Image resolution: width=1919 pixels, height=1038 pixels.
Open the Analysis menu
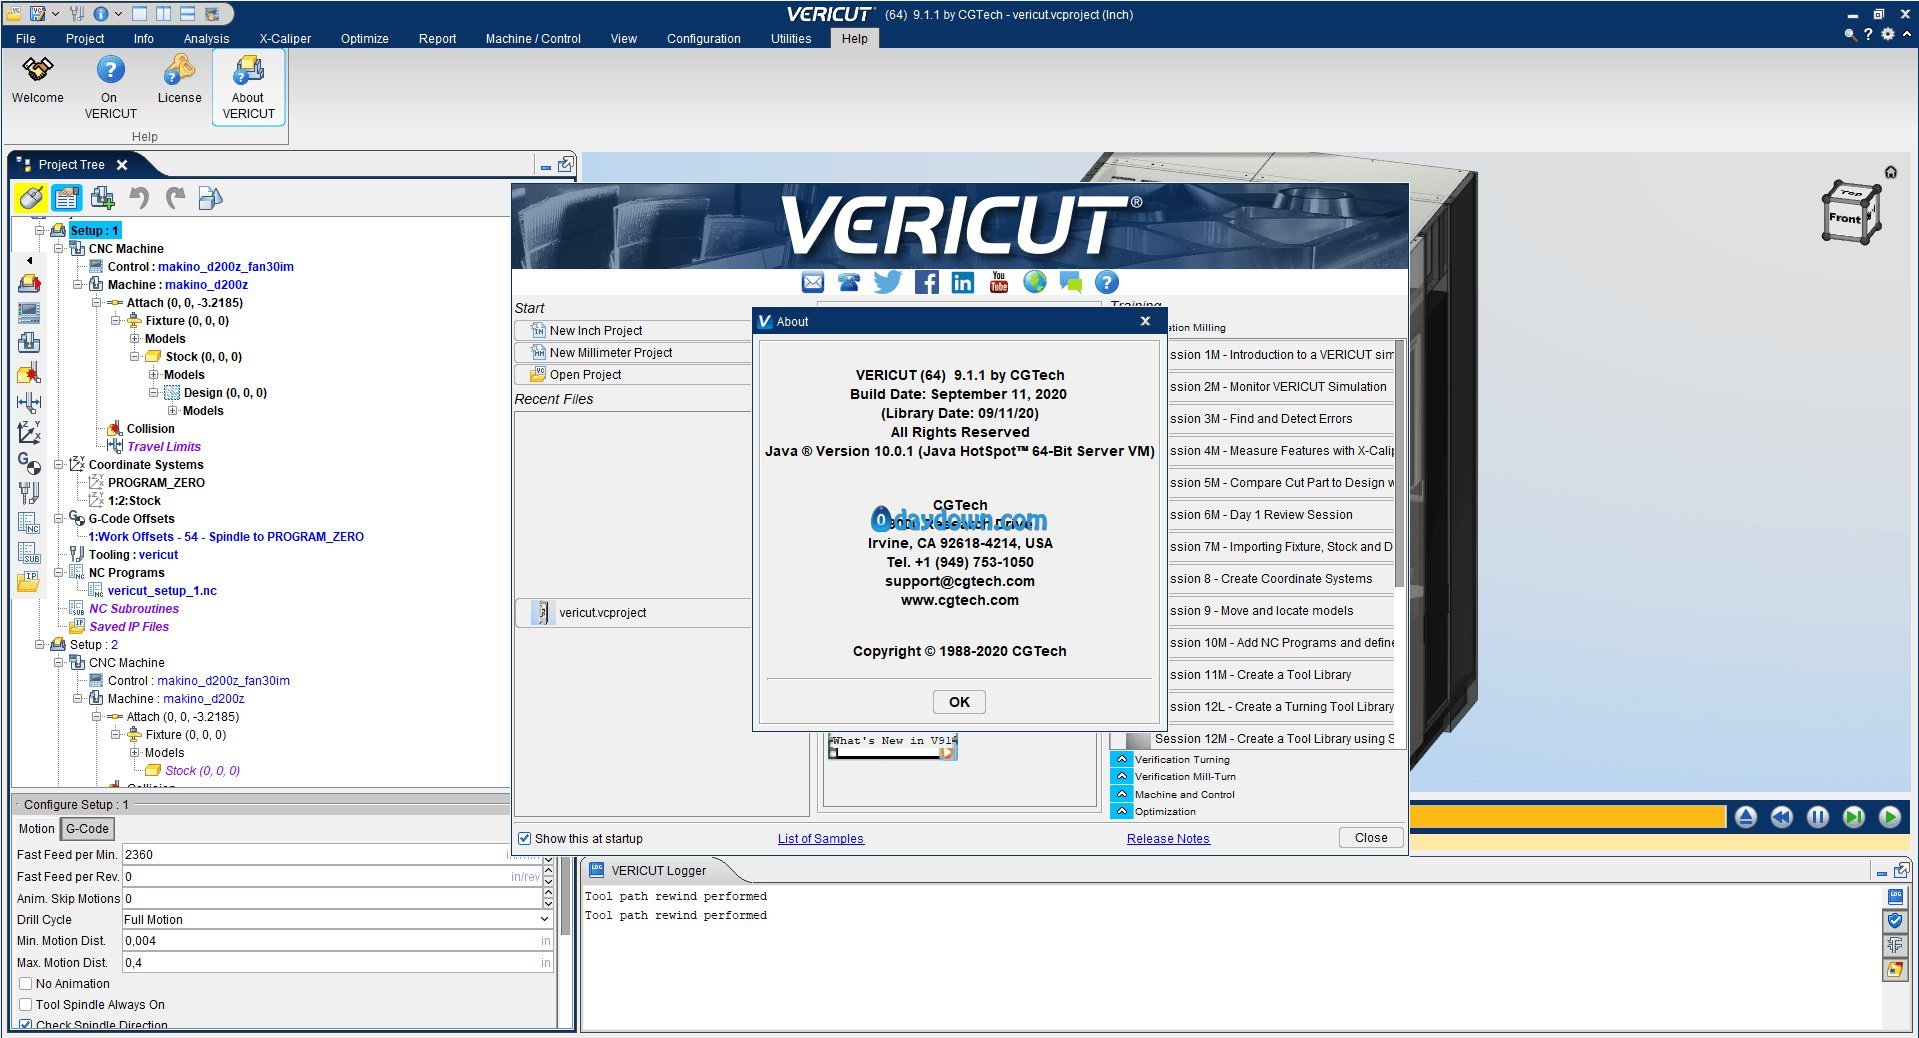206,38
